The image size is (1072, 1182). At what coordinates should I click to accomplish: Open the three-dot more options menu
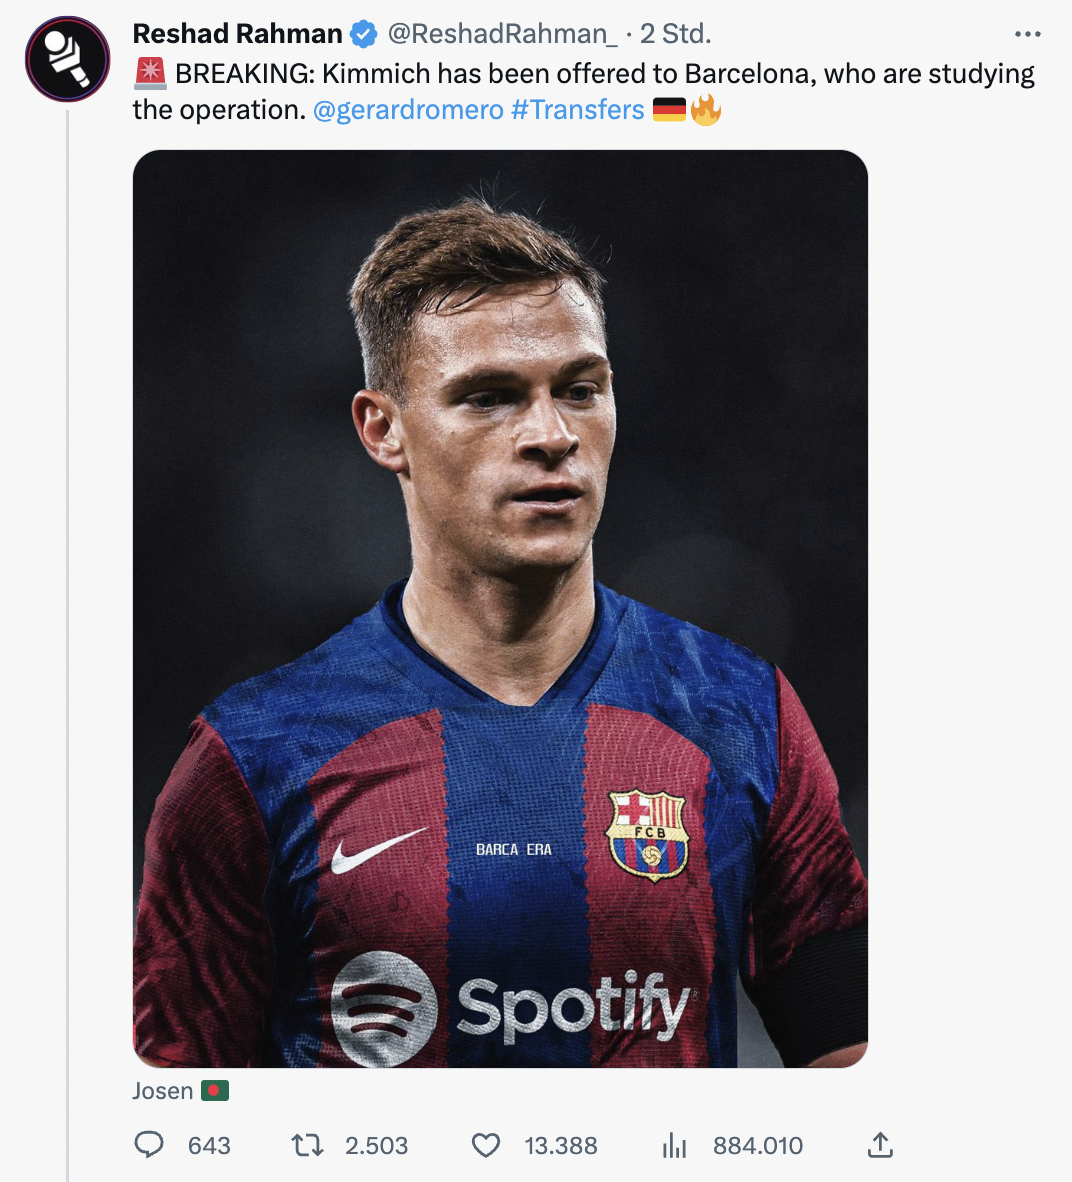point(1027,34)
